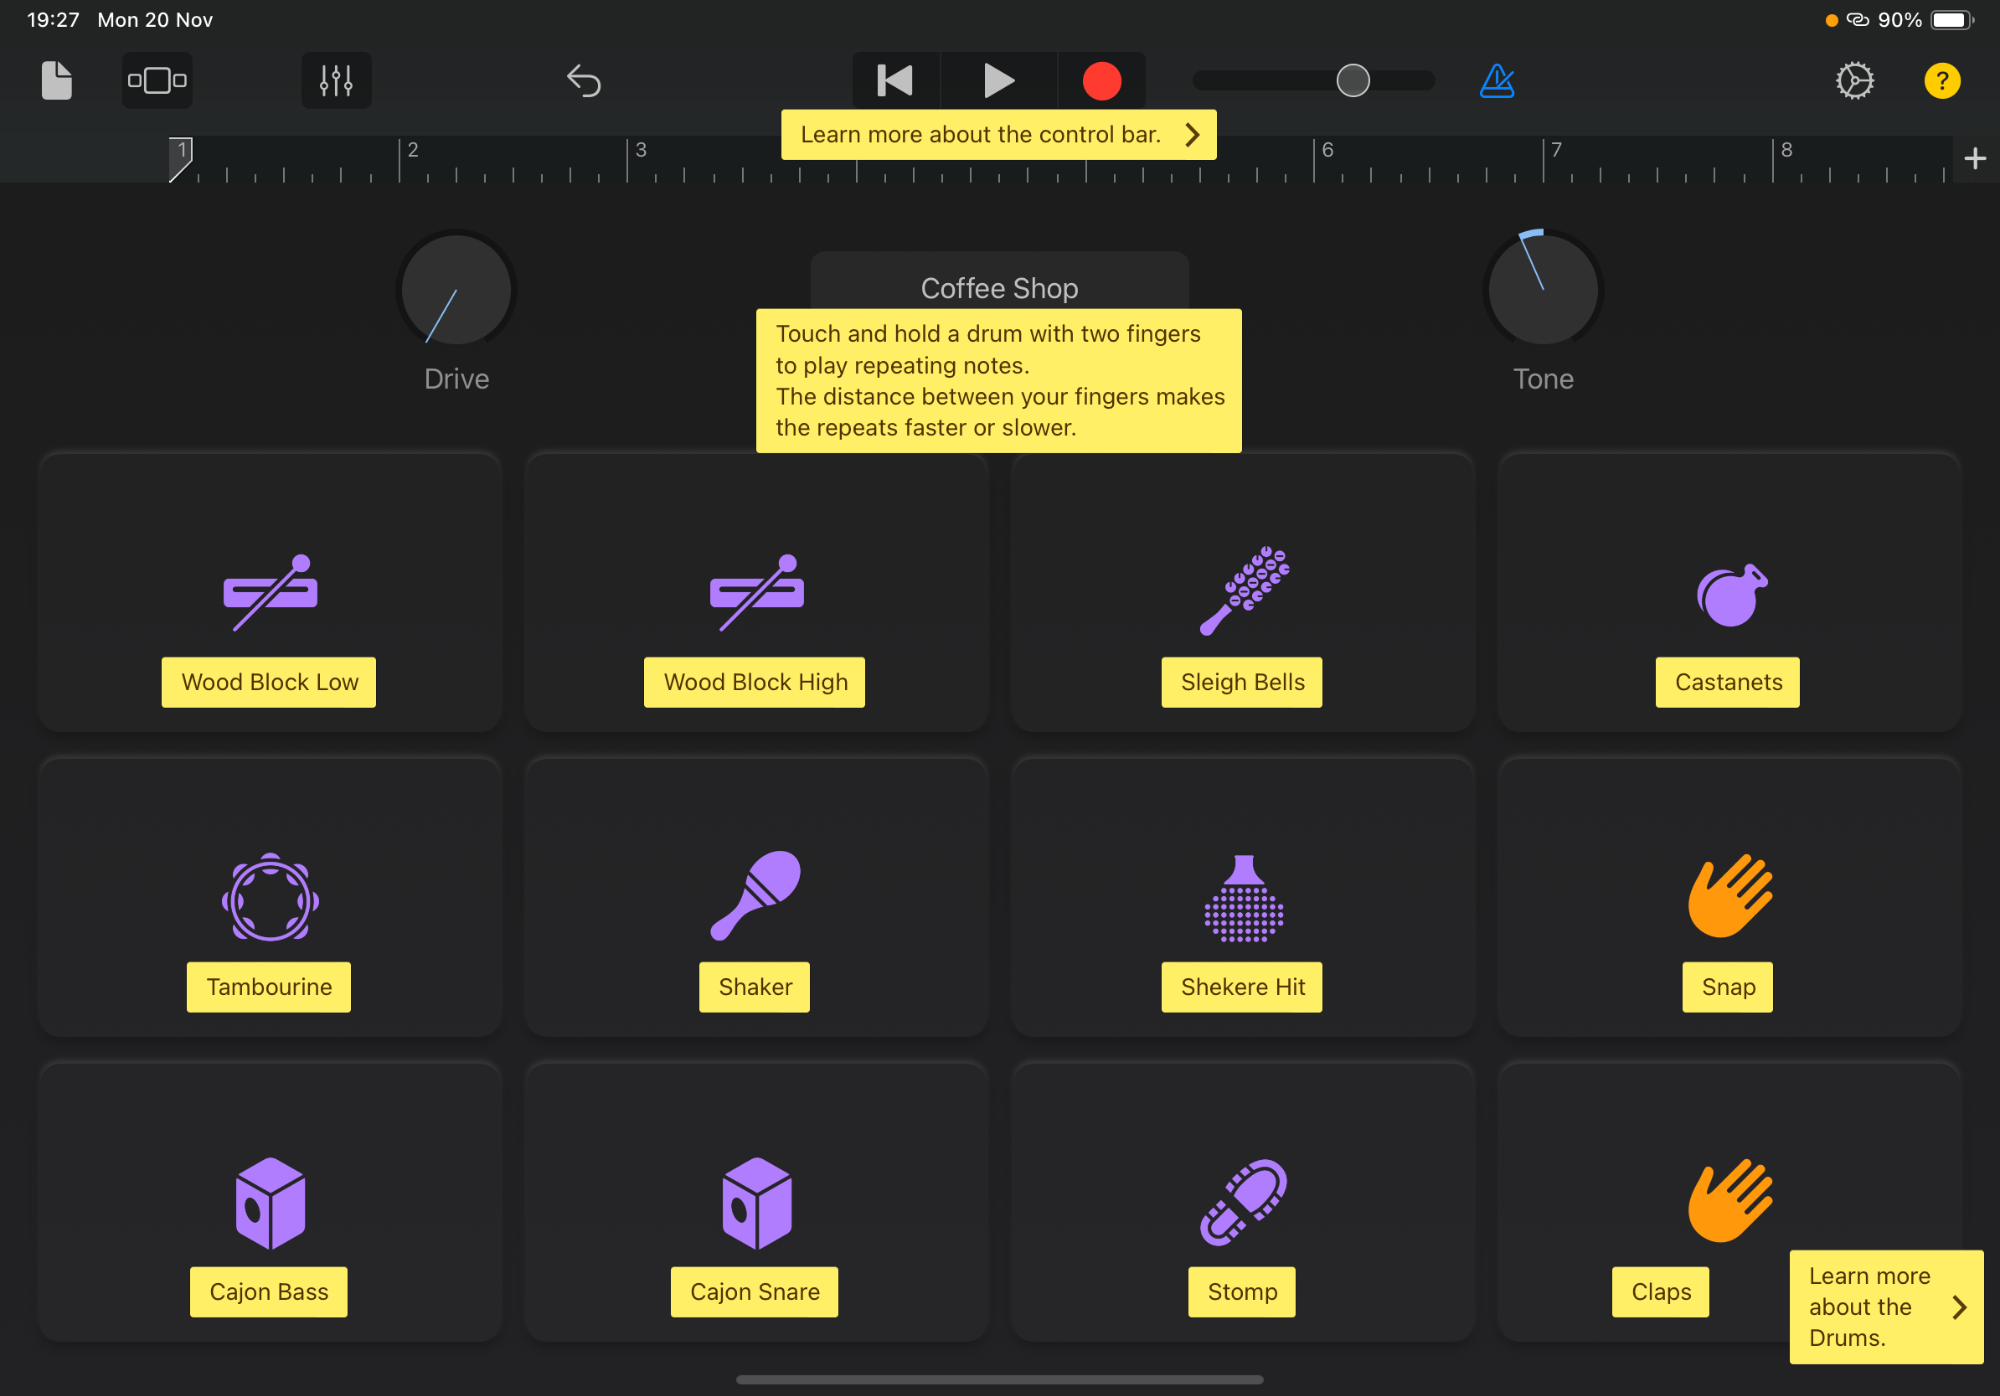Click the playhead at bar 1
Screen dimensions: 2000x1396
click(x=181, y=159)
